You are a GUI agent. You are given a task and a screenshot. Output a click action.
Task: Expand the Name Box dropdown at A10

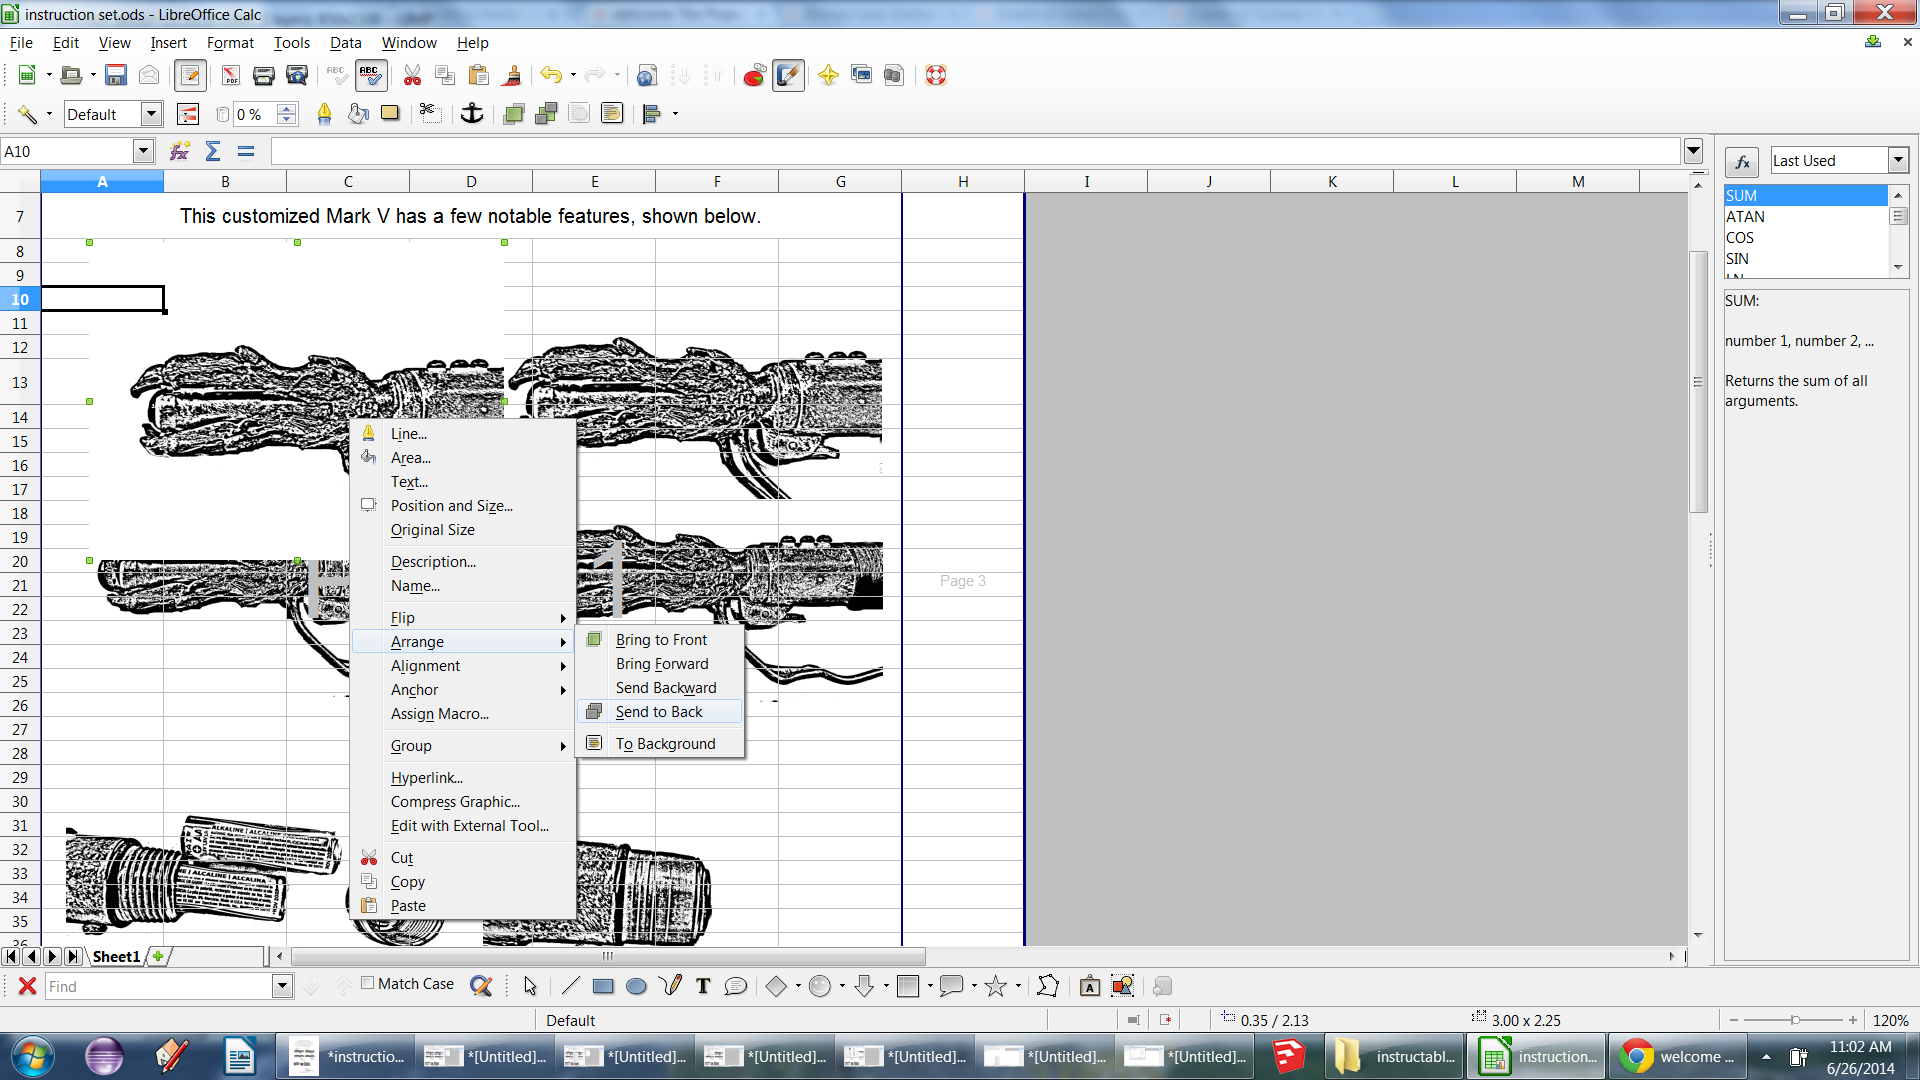(141, 150)
